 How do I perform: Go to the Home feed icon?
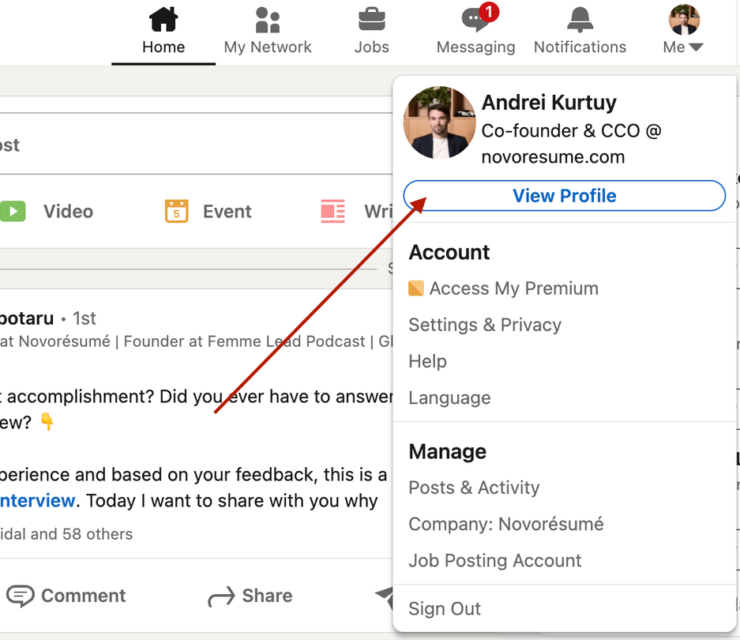click(x=163, y=19)
